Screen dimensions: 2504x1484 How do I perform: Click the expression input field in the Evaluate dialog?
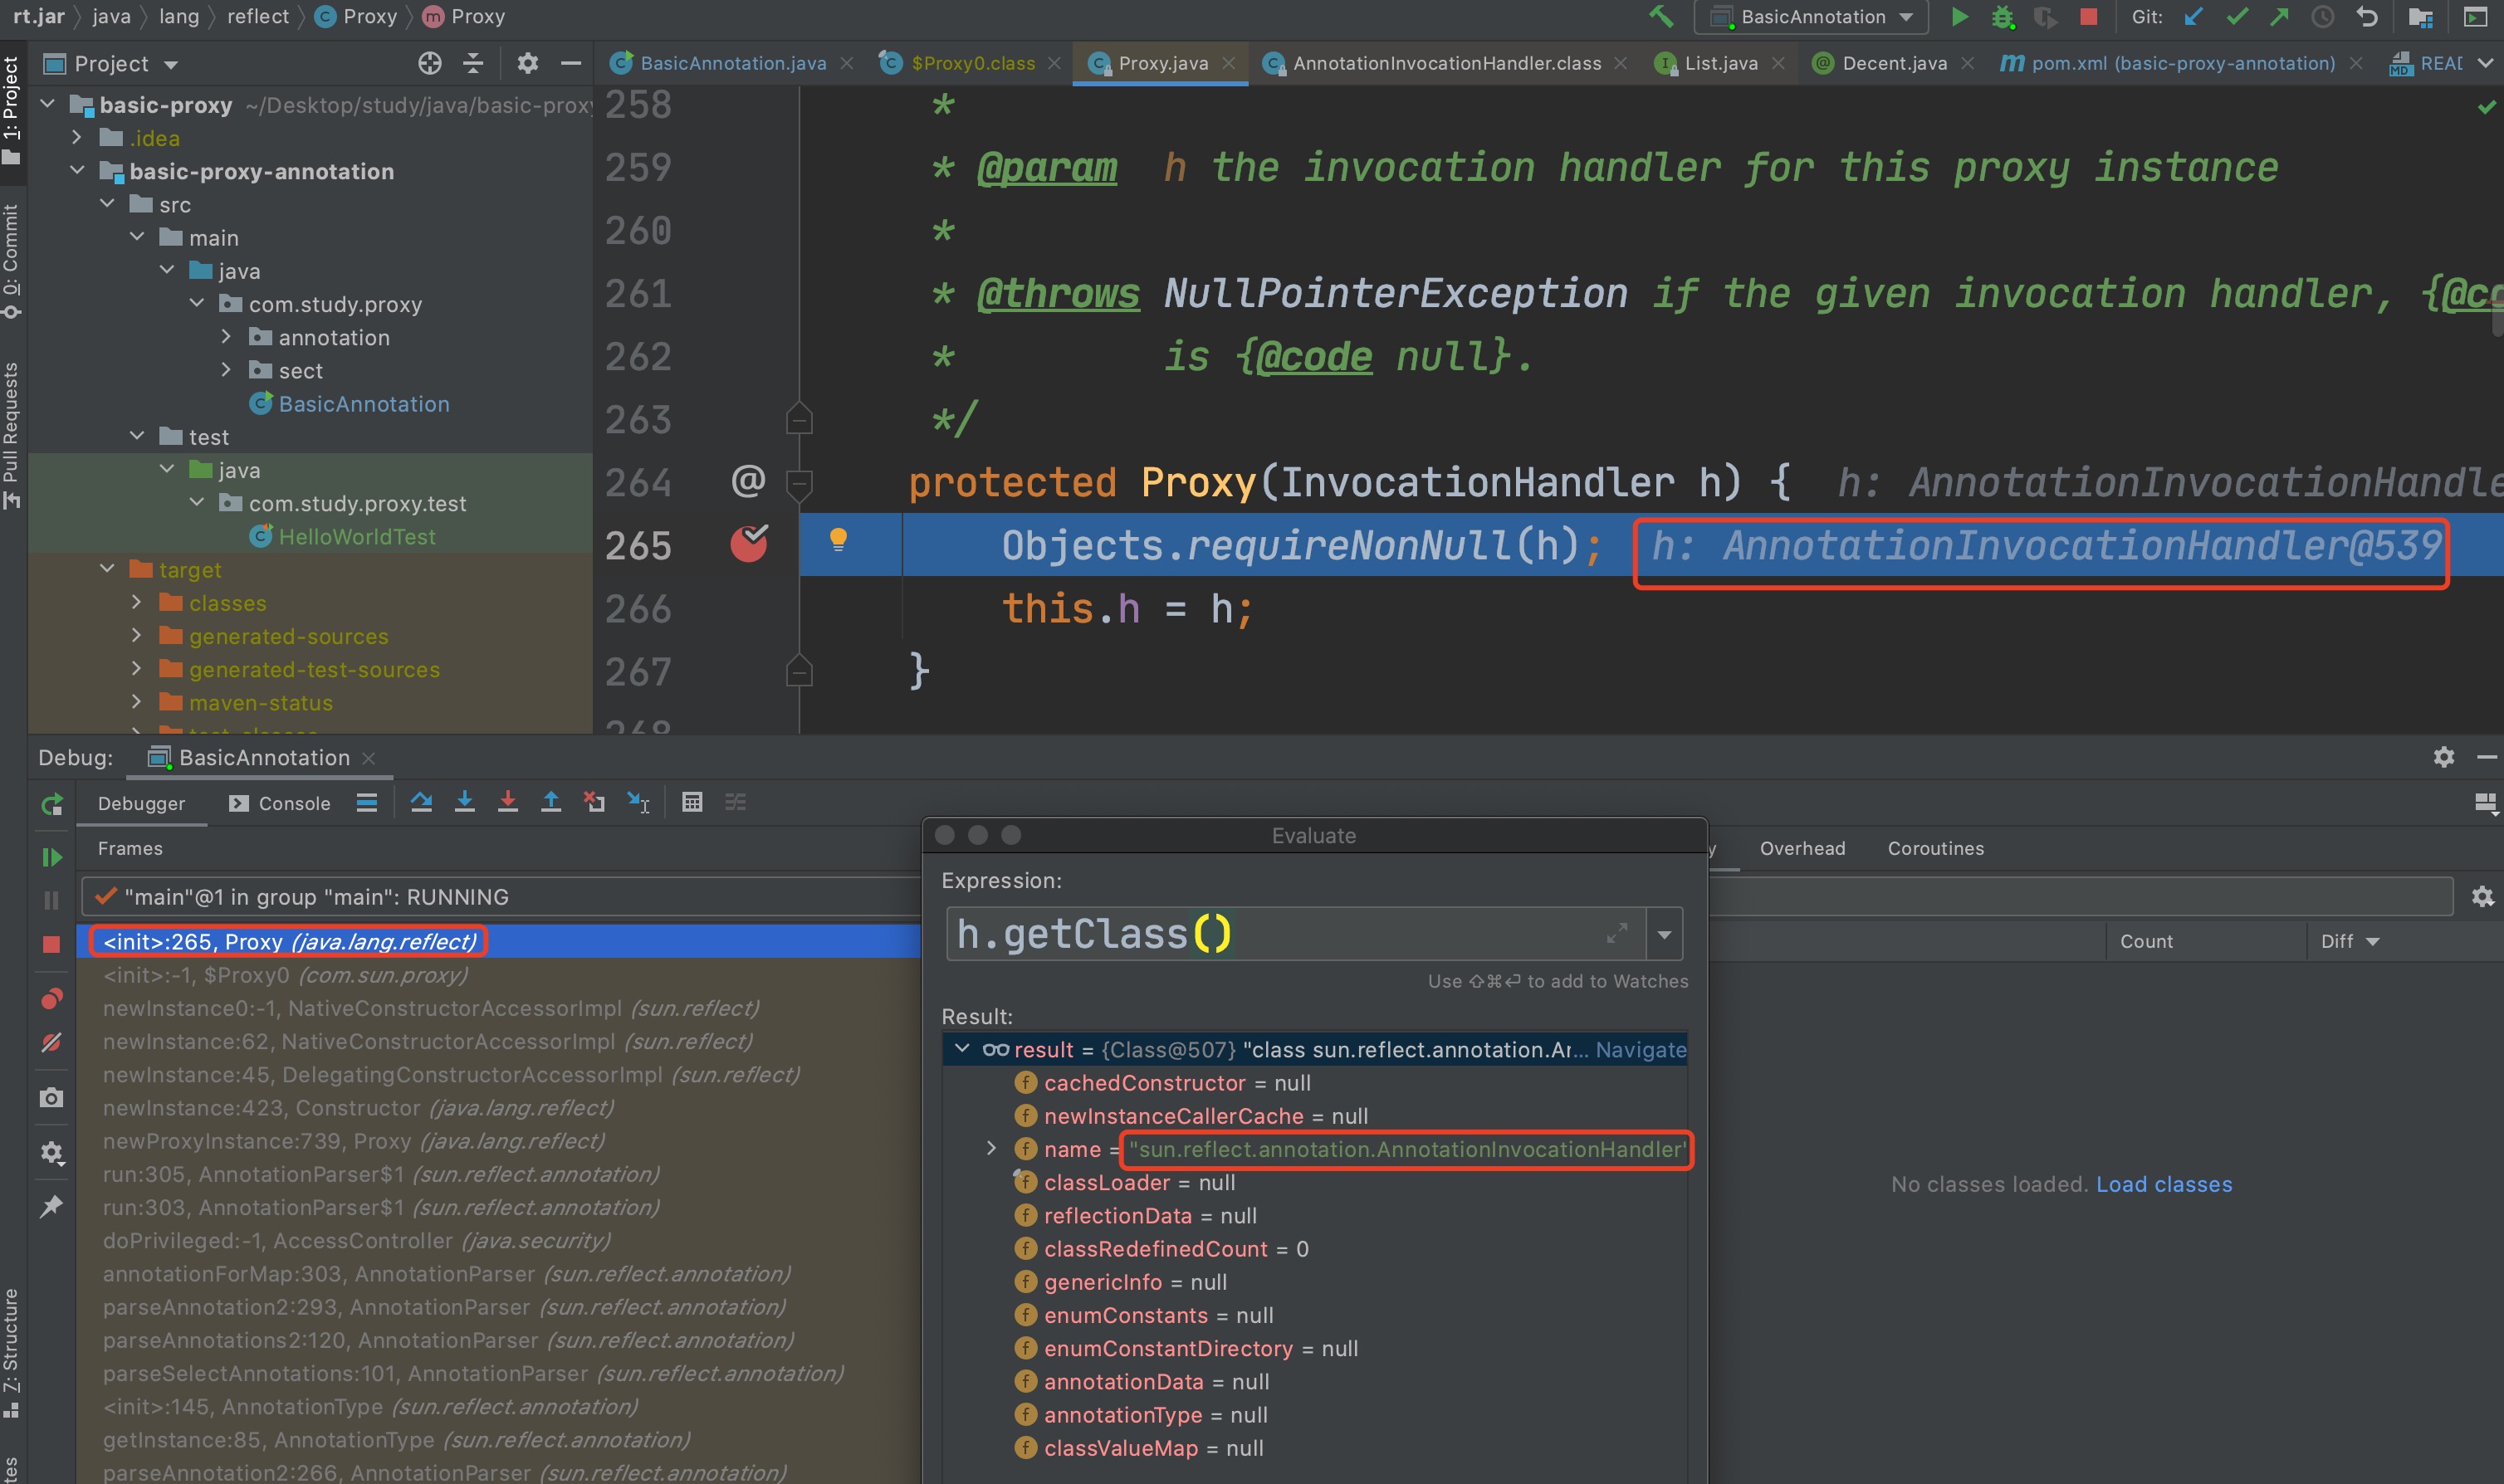pos(1295,934)
